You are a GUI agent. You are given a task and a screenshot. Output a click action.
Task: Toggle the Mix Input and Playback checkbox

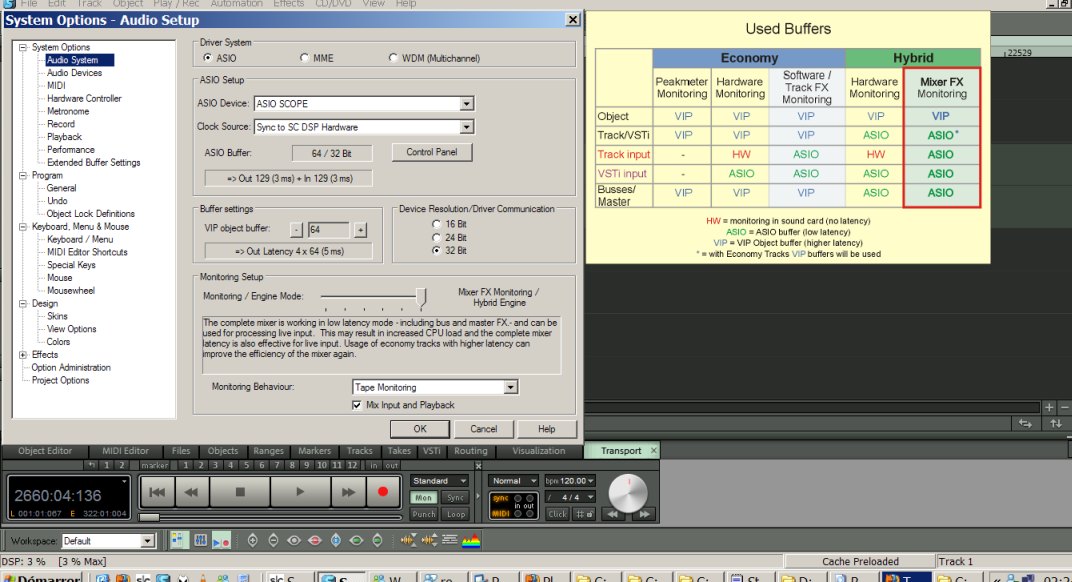[x=357, y=405]
